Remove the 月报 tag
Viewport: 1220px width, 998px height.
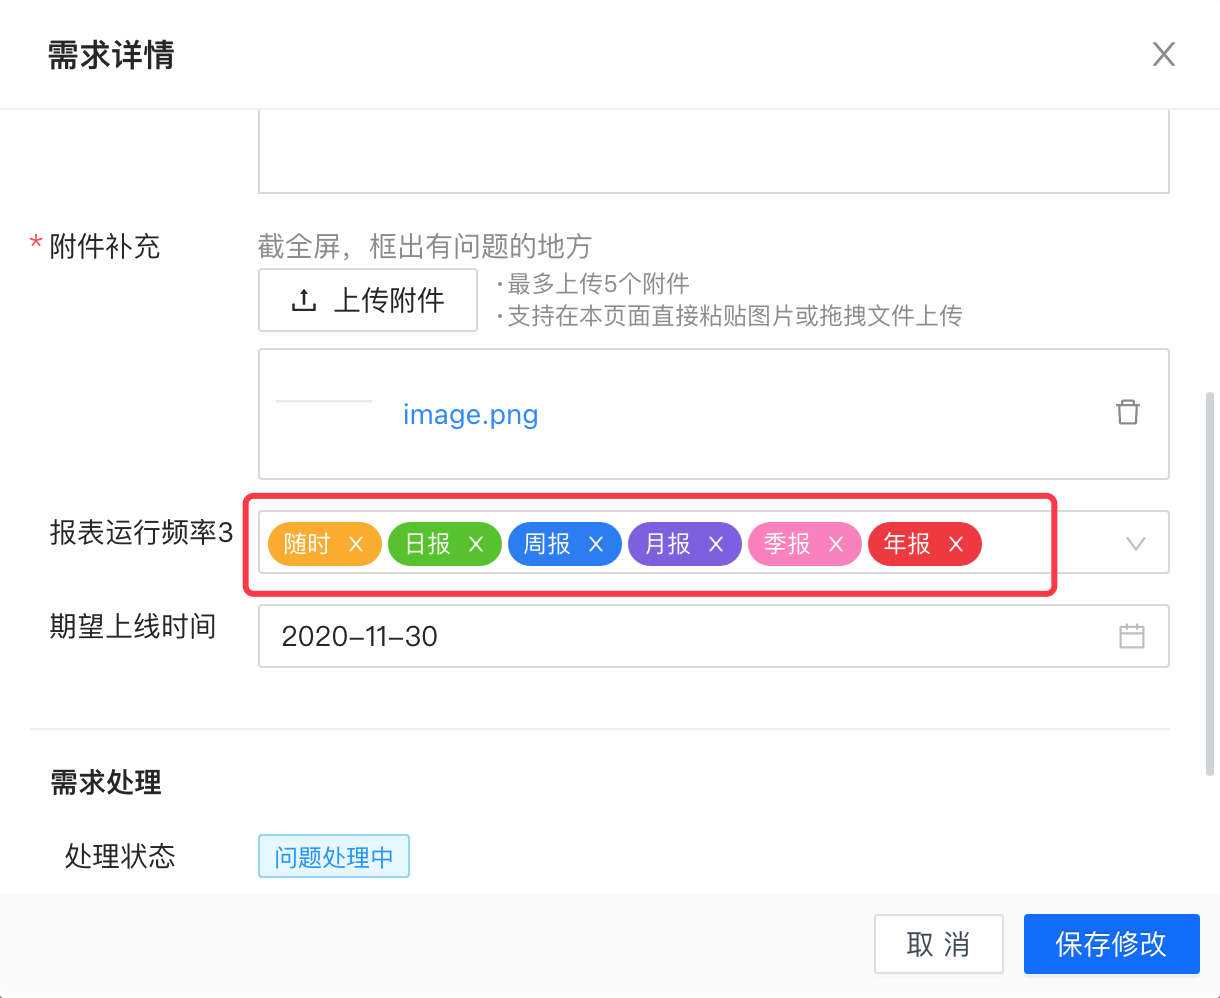point(716,544)
